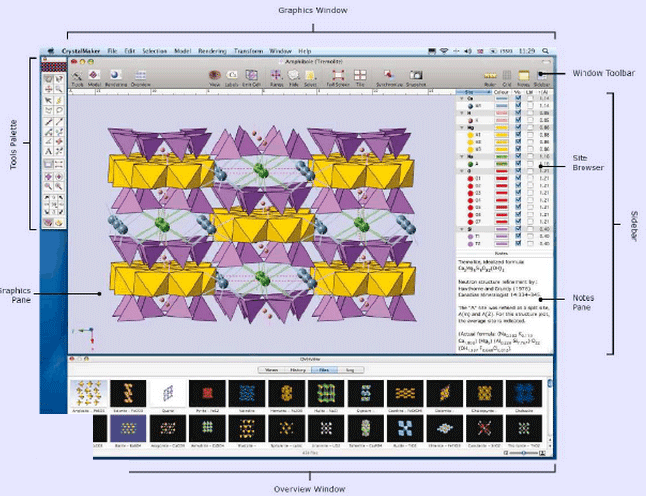Toggle visibility checkbox for Si row
Viewport: 646px width, 496px height.
pyautogui.click(x=518, y=229)
